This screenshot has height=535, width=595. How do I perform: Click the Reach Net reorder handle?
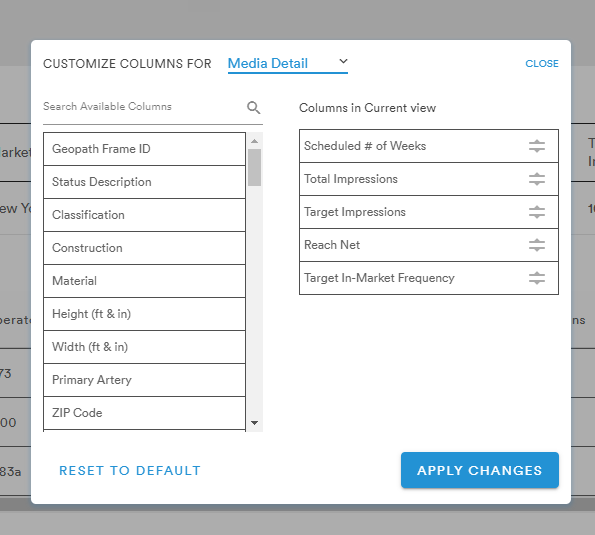[x=537, y=245]
